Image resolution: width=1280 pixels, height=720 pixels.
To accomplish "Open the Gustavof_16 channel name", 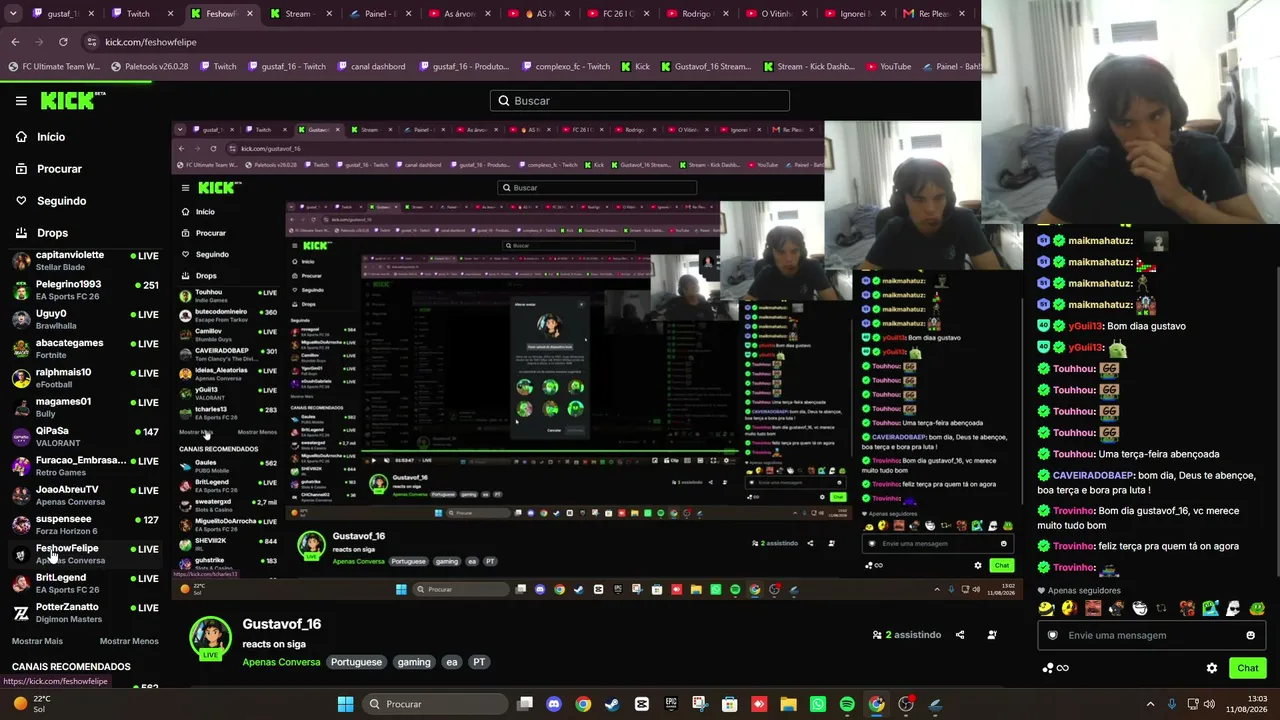I will click(x=281, y=624).
